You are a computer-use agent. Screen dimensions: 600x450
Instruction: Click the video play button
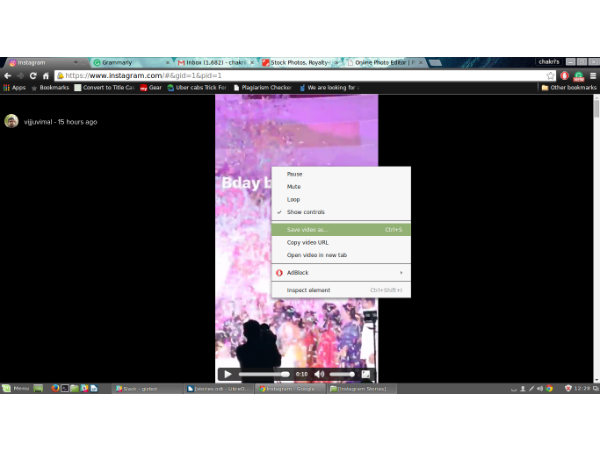(228, 374)
